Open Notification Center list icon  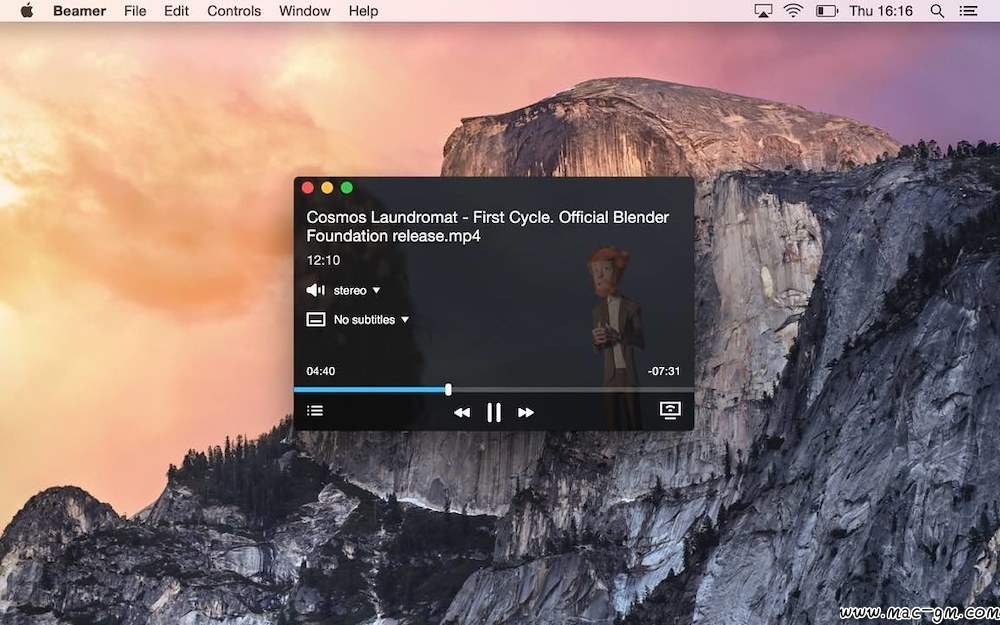(x=968, y=11)
